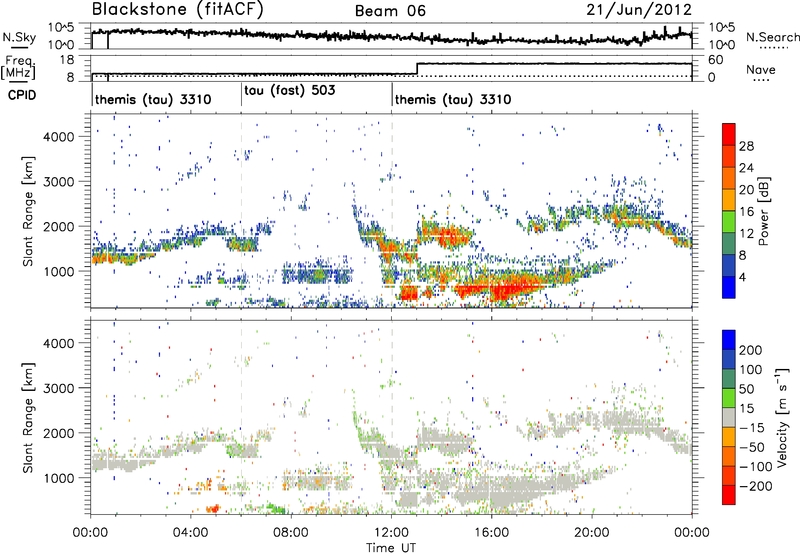Select the 'tau (fast) 503' CPID label

coord(290,90)
